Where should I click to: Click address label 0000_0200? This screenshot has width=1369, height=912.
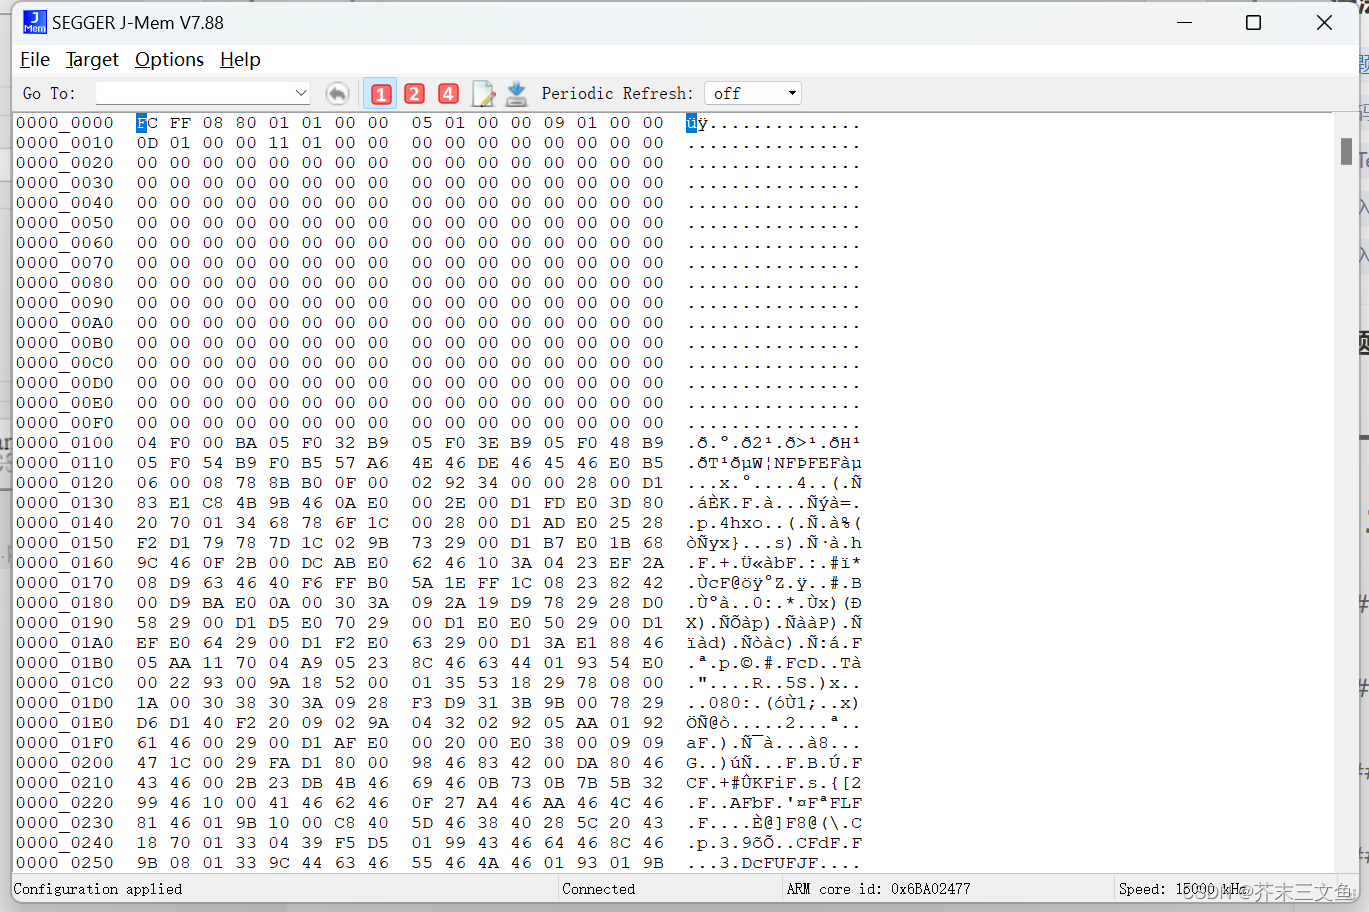pyautogui.click(x=65, y=763)
